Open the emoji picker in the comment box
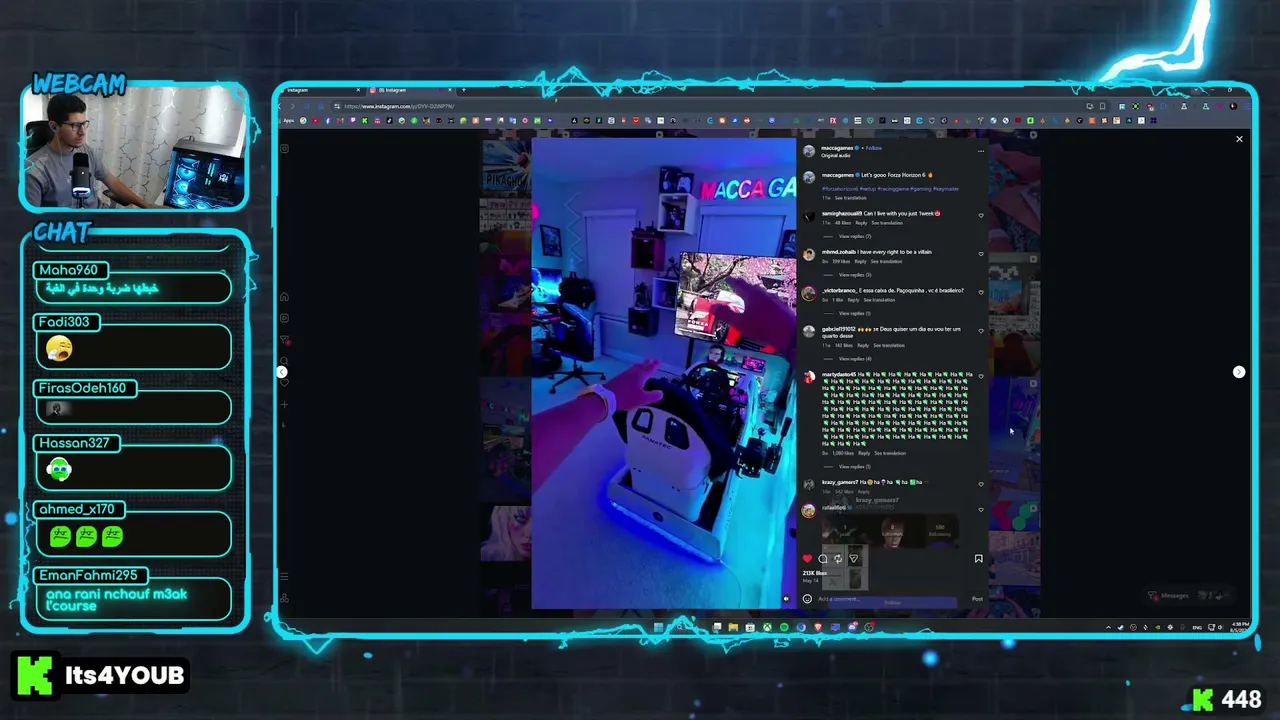Viewport: 1280px width, 720px height. tap(808, 599)
